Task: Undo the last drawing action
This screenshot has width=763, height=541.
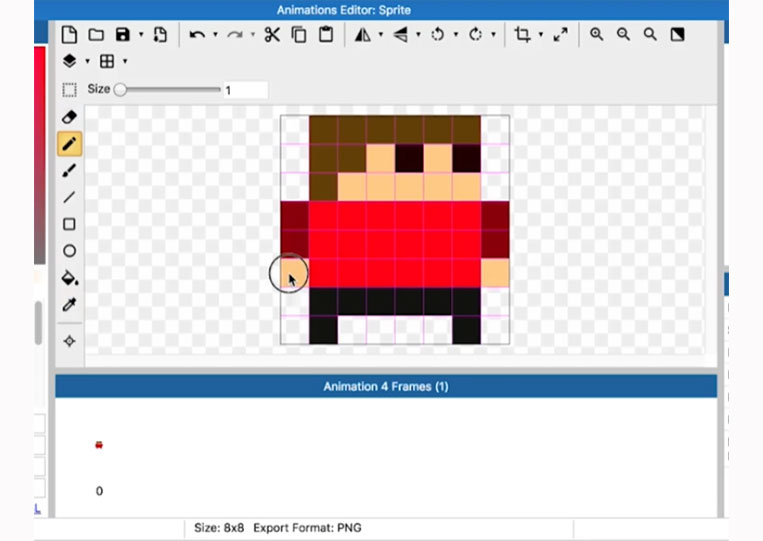Action: [197, 35]
